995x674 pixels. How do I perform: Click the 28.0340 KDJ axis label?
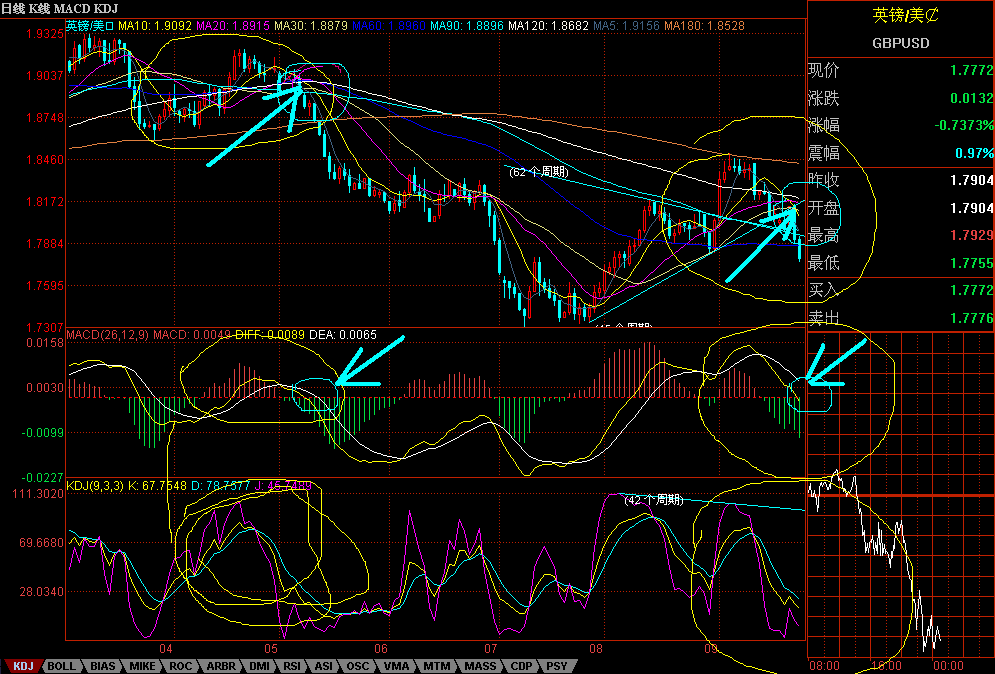click(41, 592)
